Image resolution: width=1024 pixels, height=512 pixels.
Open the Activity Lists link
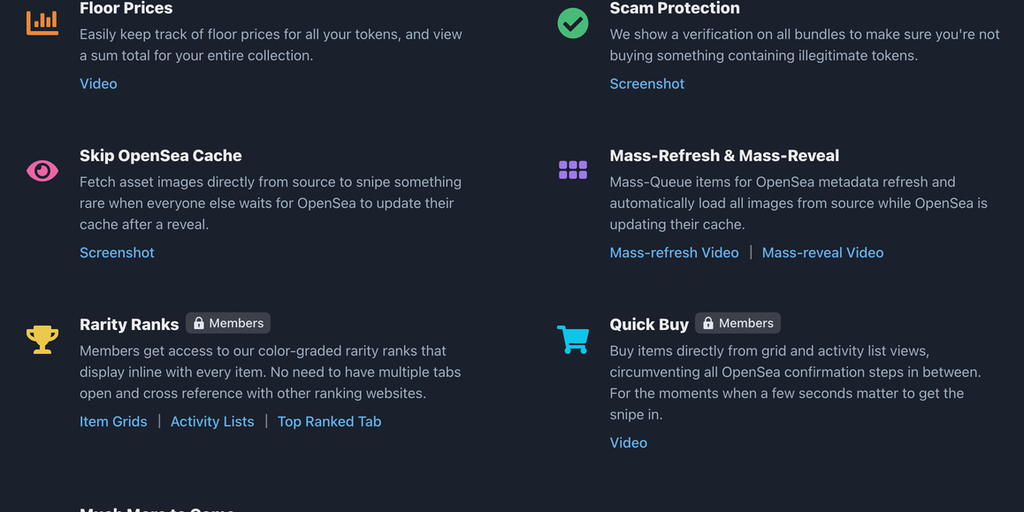pyautogui.click(x=212, y=422)
